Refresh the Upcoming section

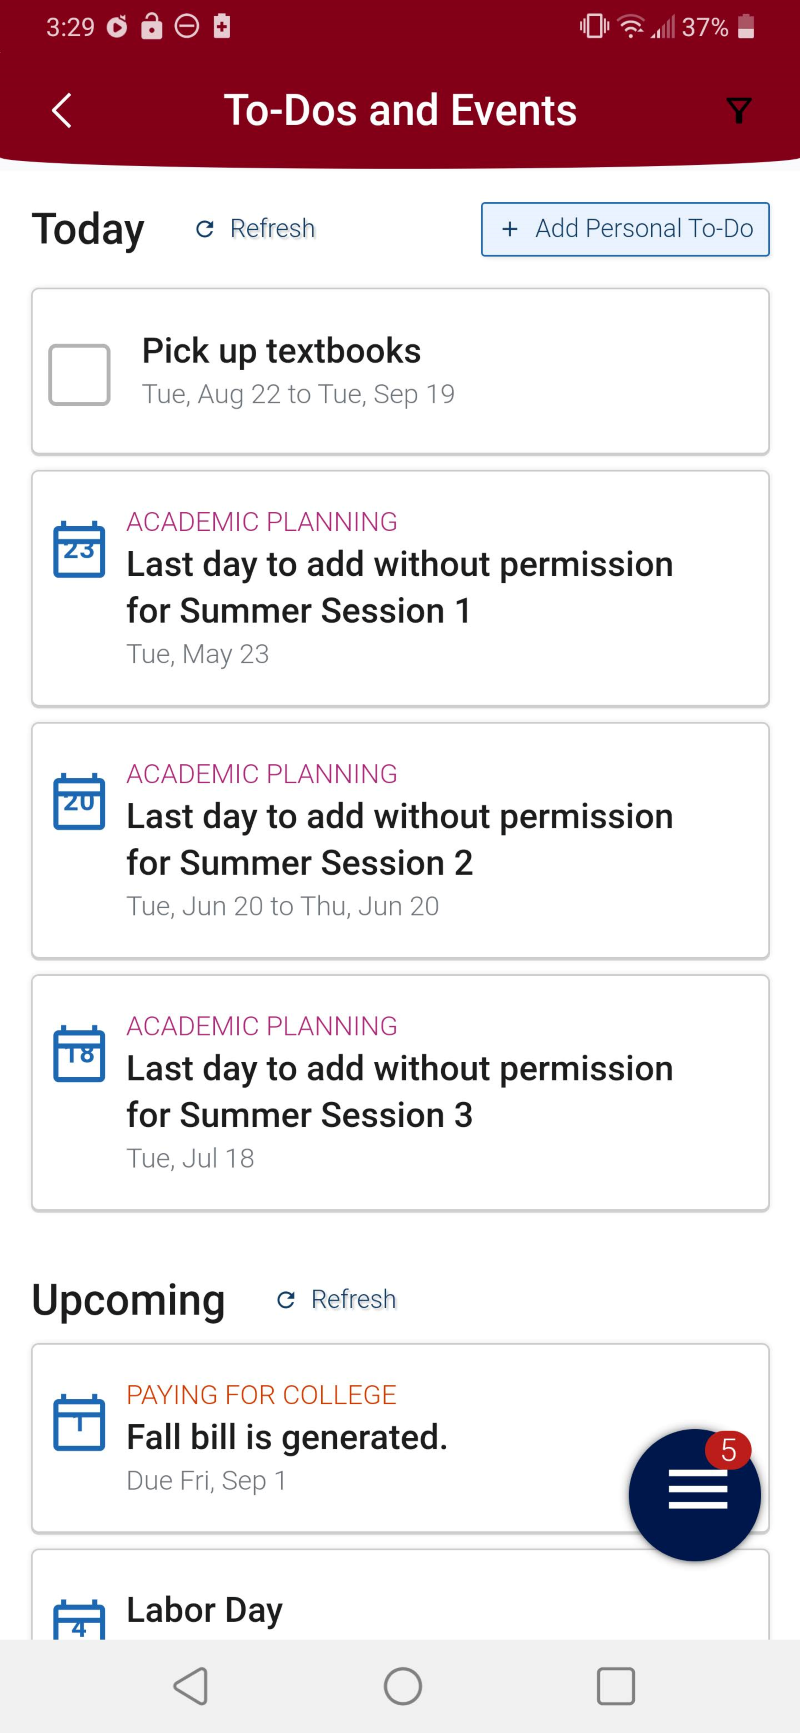(337, 1299)
